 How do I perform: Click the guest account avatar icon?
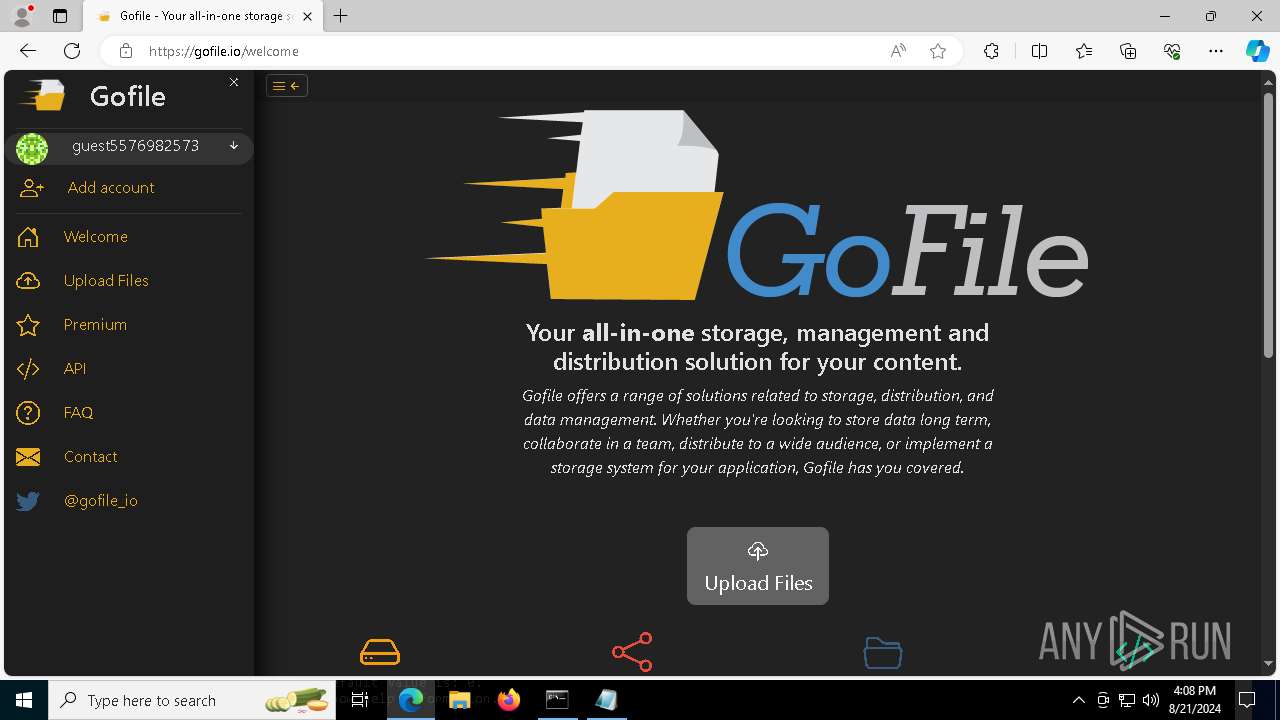tap(32, 148)
